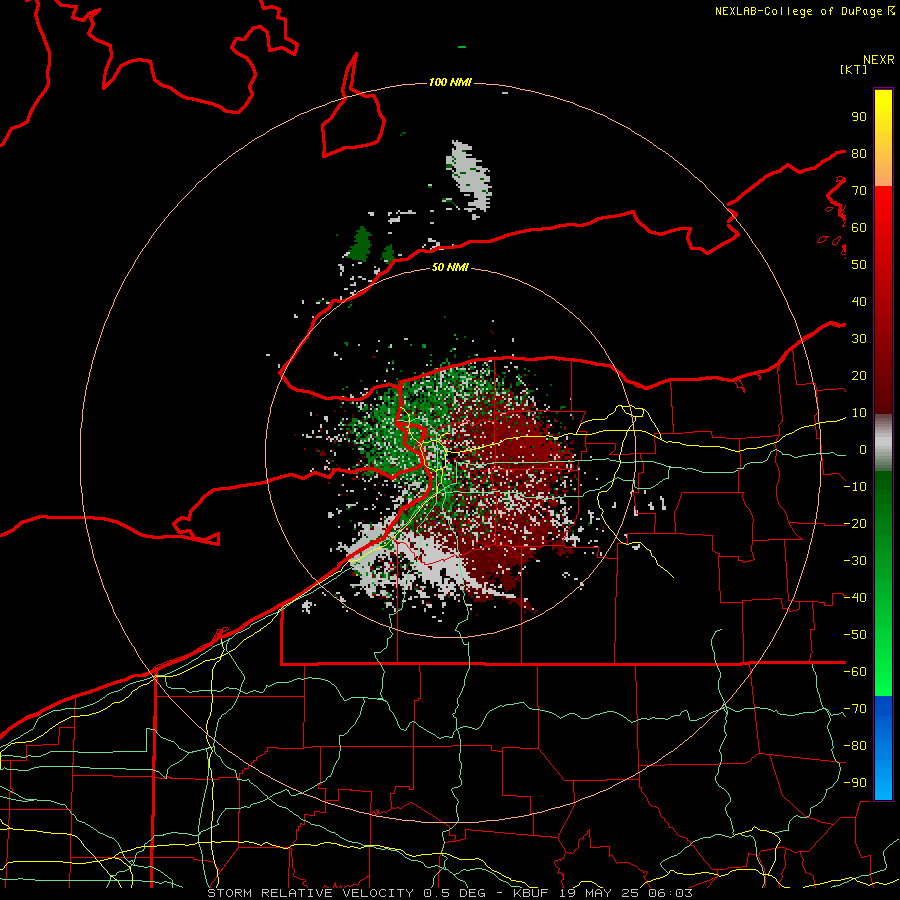Click the "10" value on the velocity scale

tap(859, 413)
